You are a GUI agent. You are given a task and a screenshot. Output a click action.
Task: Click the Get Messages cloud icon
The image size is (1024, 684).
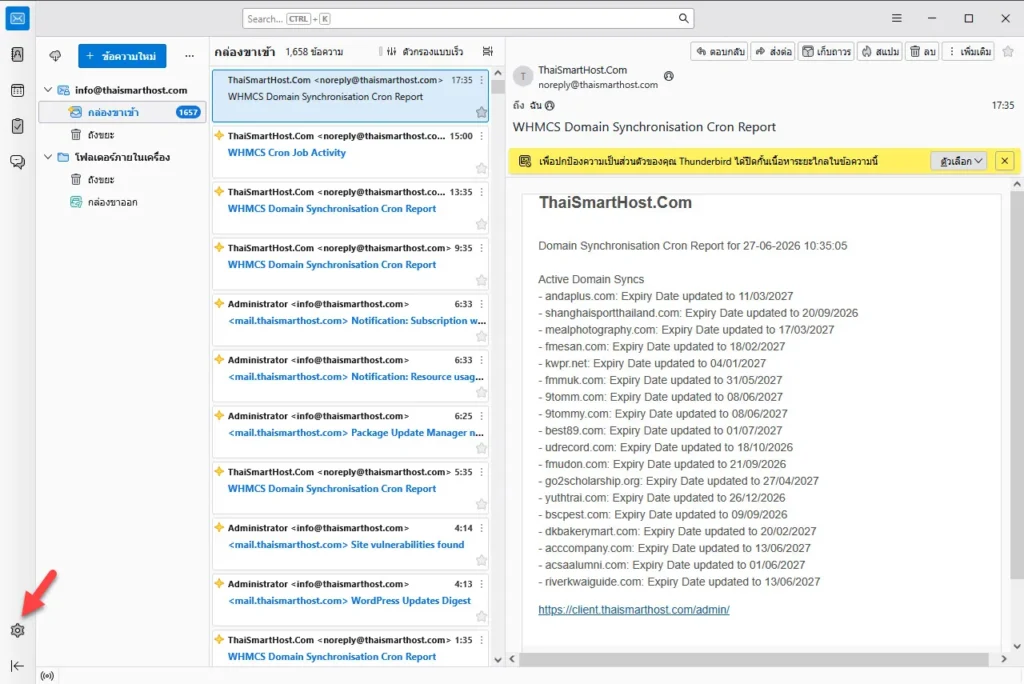[56, 56]
